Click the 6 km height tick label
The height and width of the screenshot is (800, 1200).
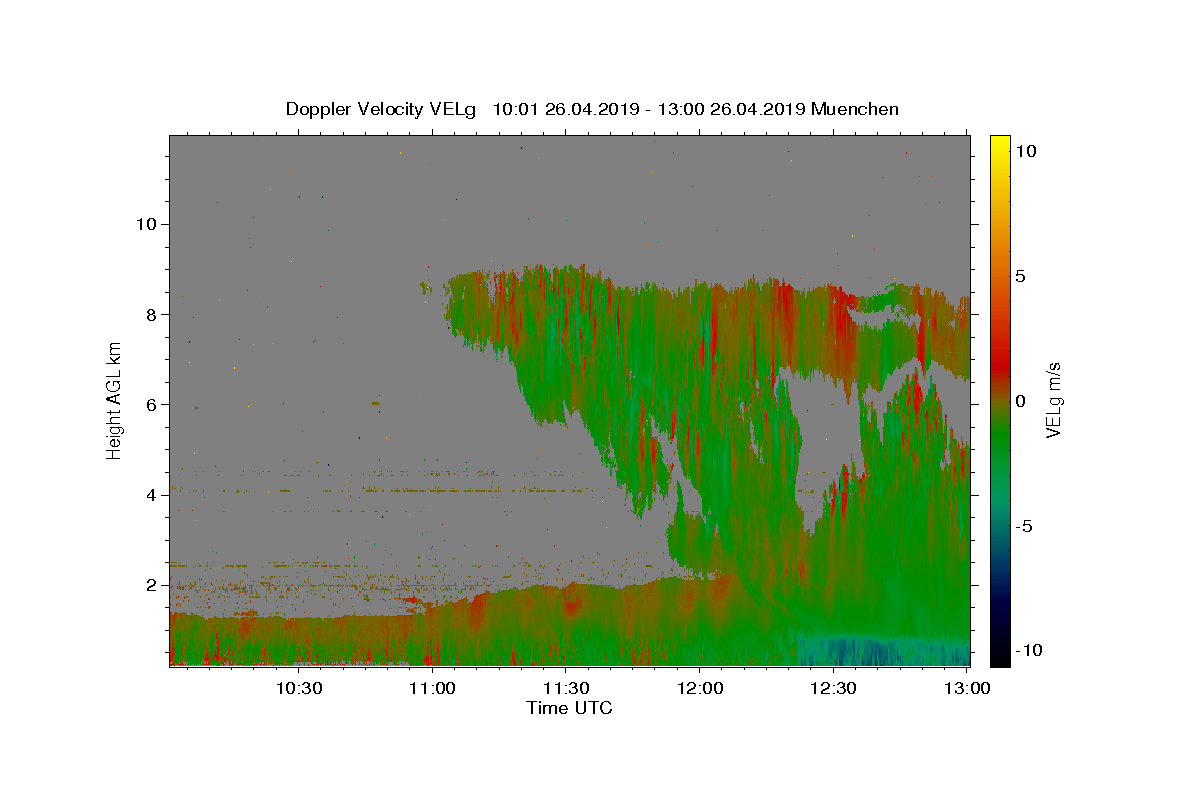click(152, 404)
